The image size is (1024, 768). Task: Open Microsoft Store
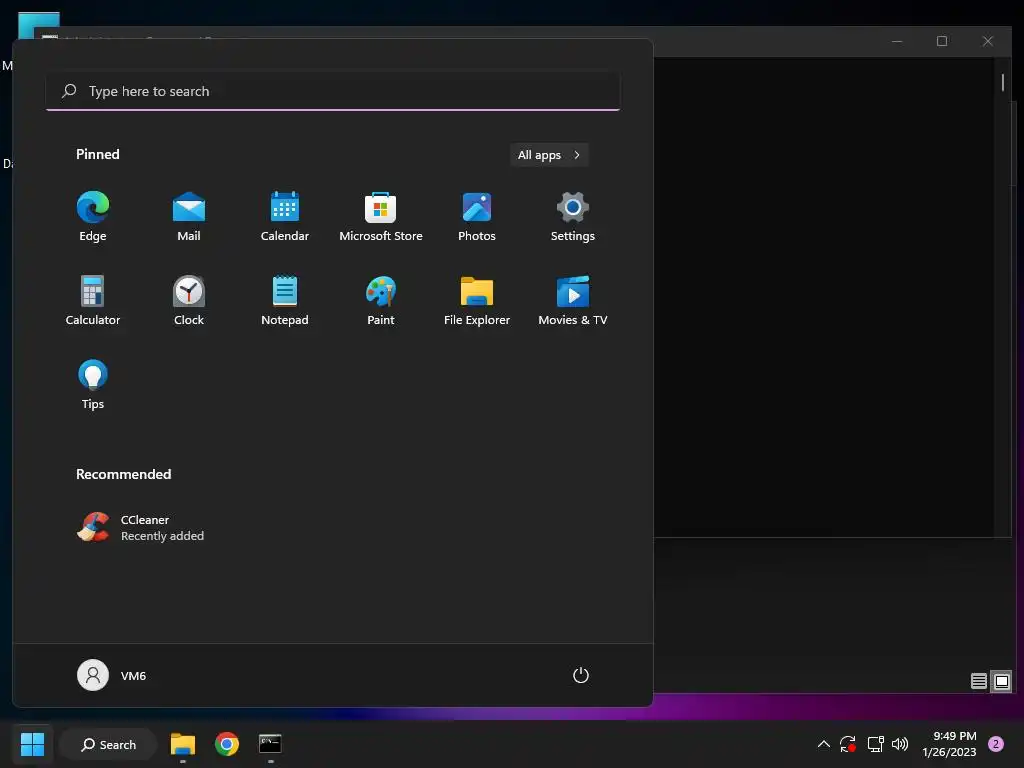[381, 217]
